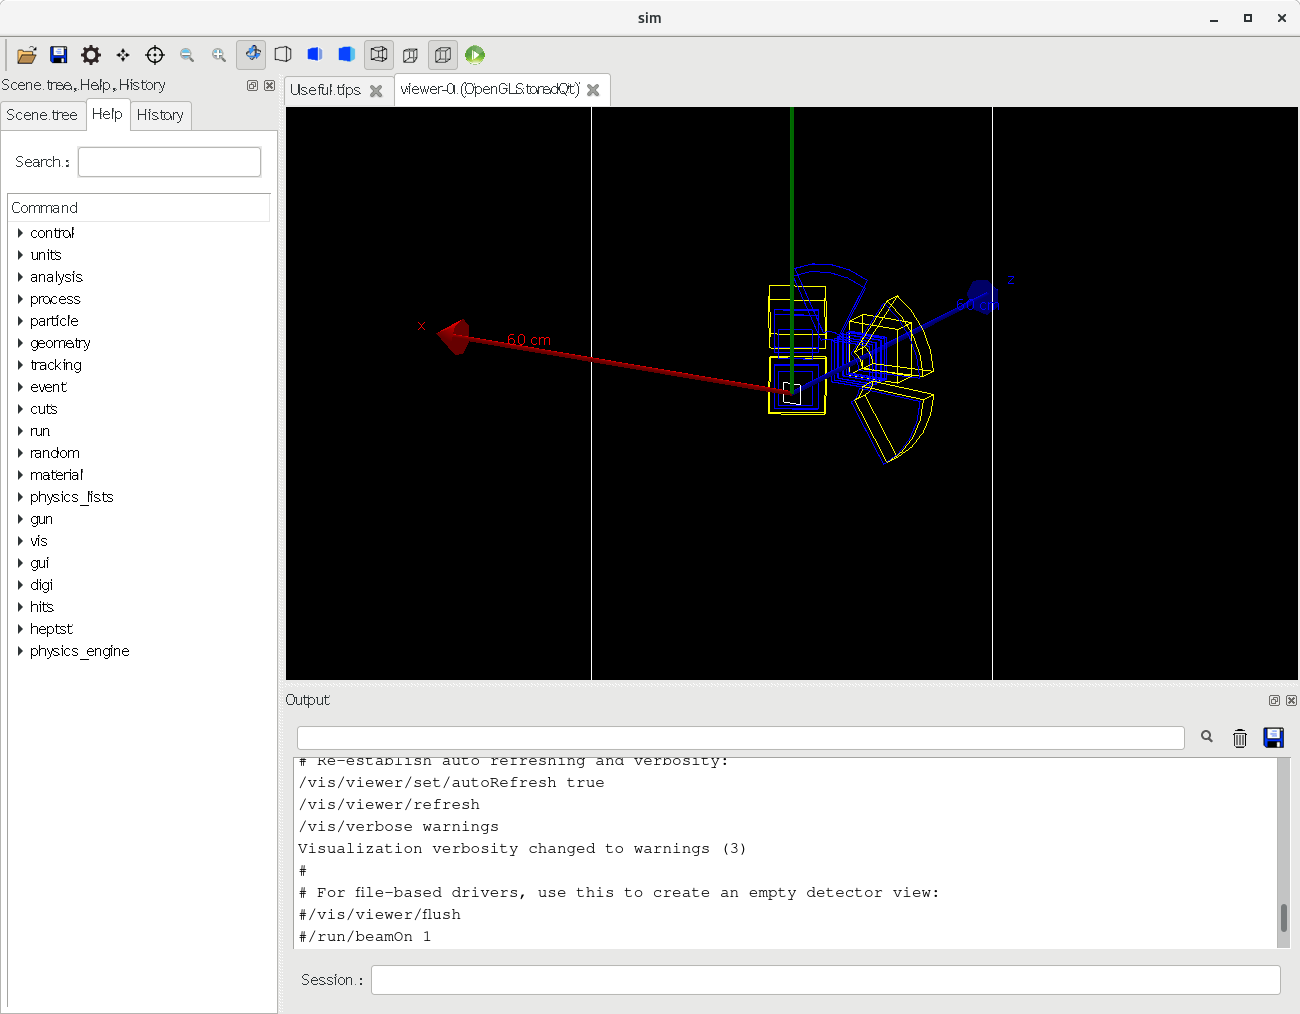Select the physics_lists command entry

72,497
